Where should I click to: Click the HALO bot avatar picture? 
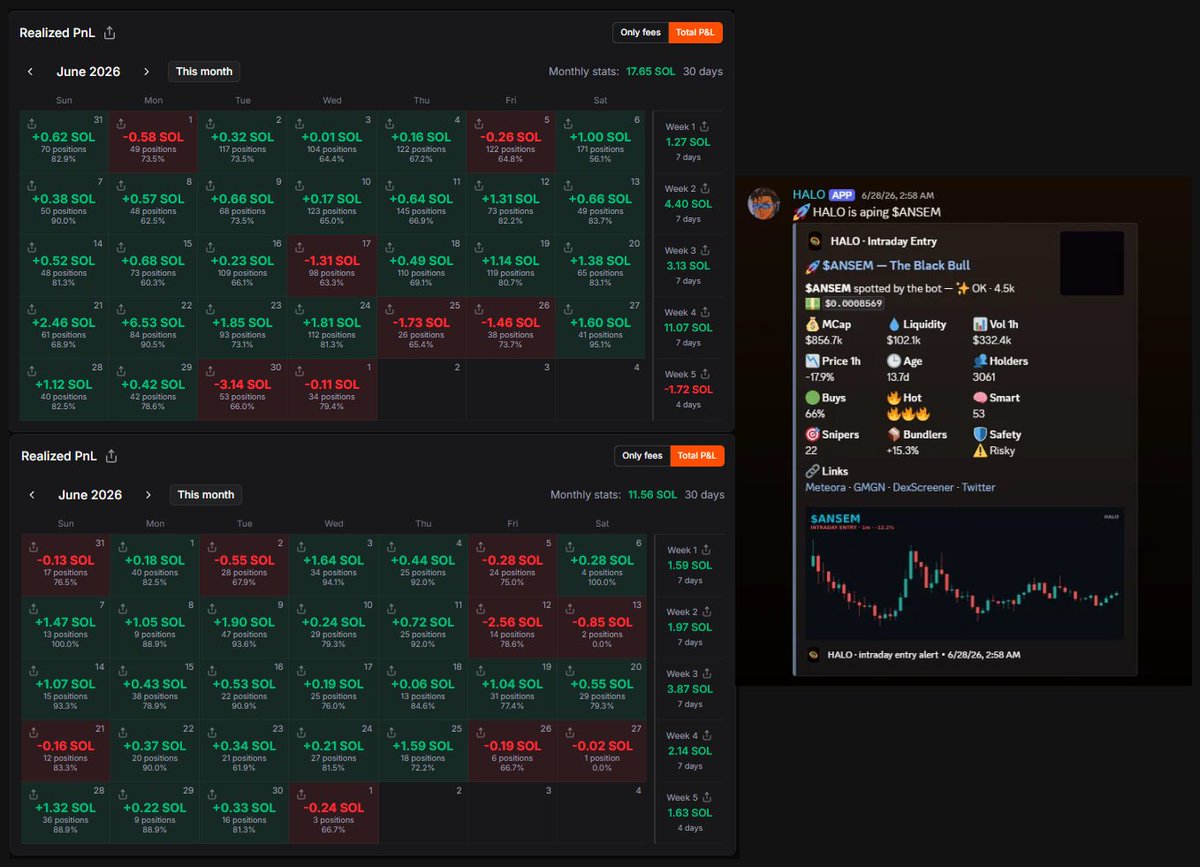click(764, 203)
